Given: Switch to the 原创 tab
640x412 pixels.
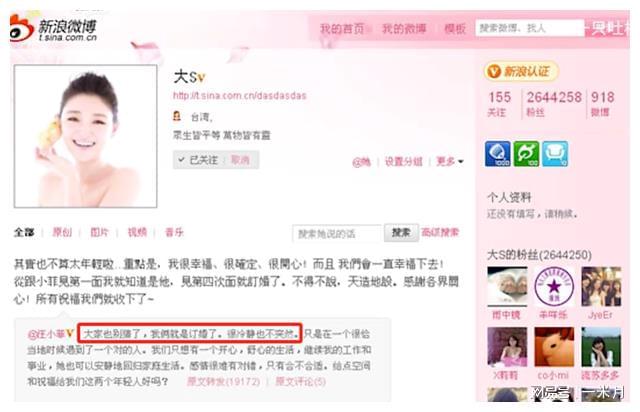Looking at the screenshot, I should pos(62,232).
